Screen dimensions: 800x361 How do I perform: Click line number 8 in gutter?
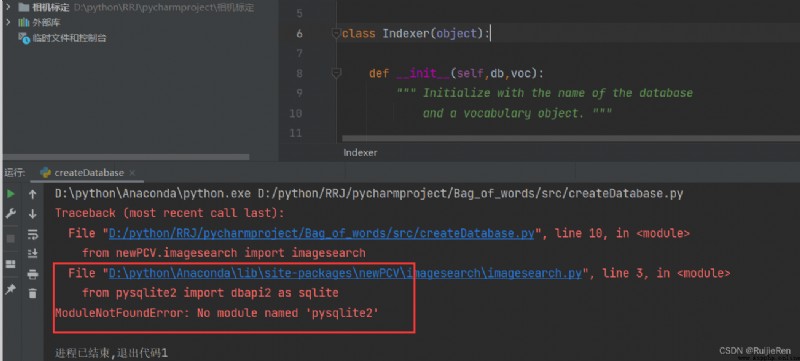299,73
